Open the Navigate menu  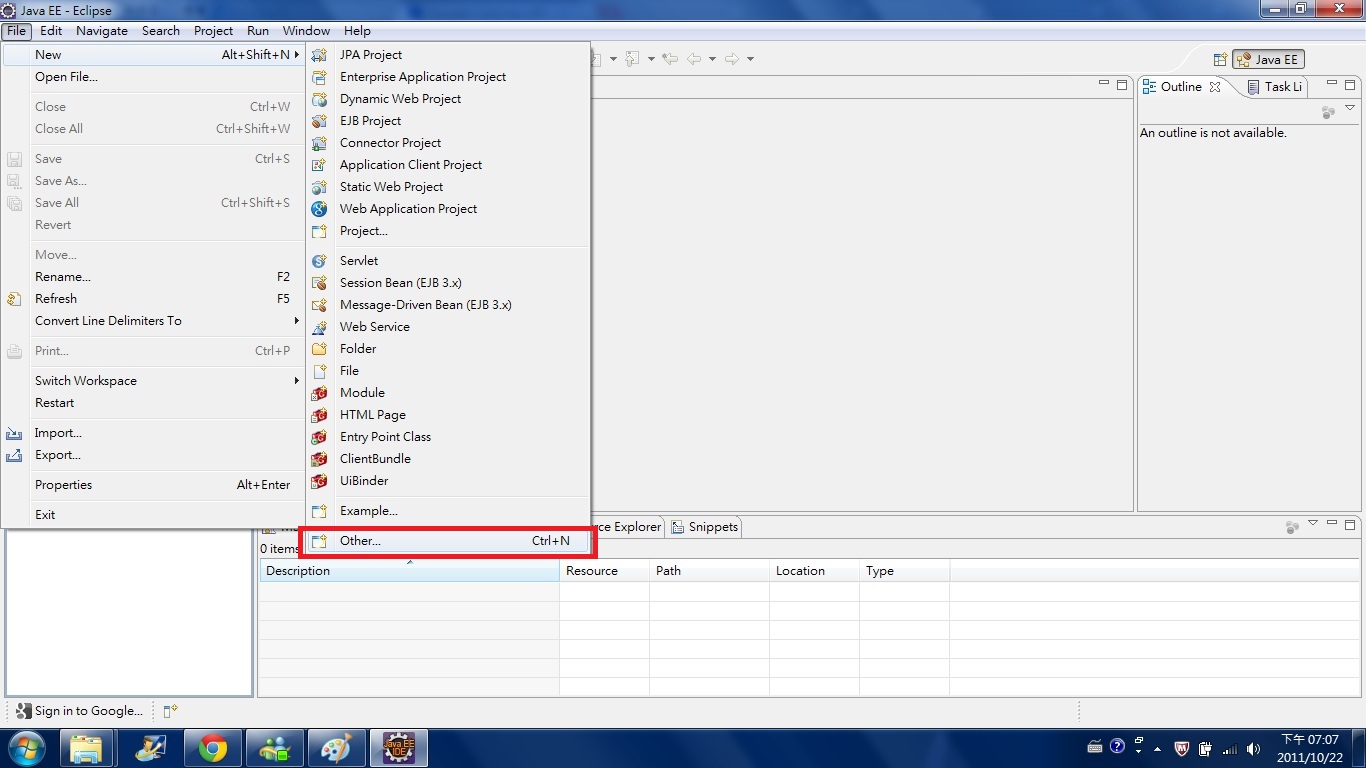102,31
